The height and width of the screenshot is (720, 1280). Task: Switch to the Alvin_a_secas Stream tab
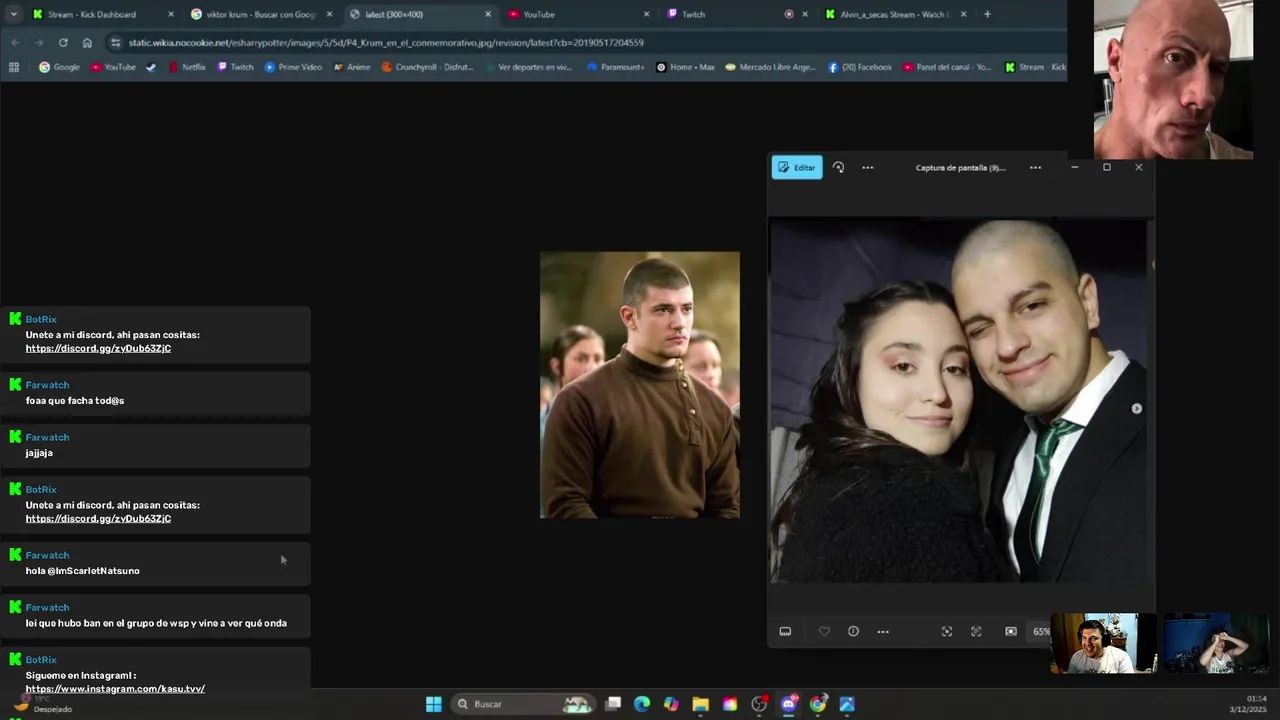pyautogui.click(x=894, y=14)
